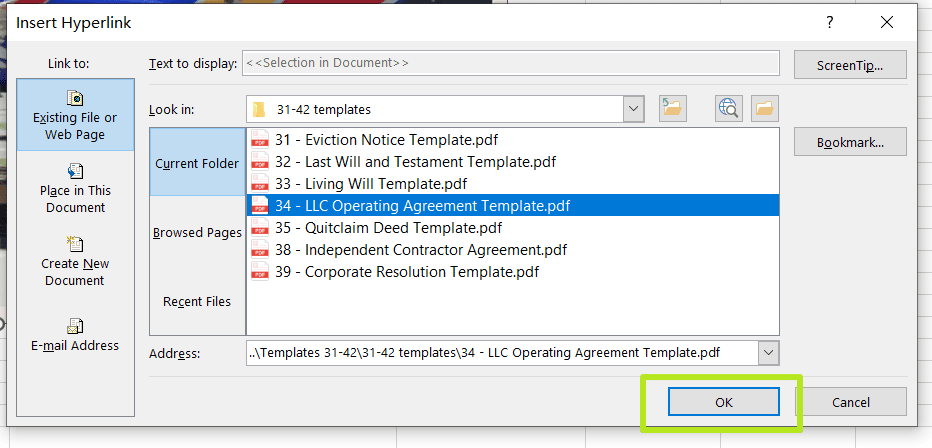Viewport: 932px width, 448px height.
Task: Open the ScreenTip button
Action: [850, 65]
